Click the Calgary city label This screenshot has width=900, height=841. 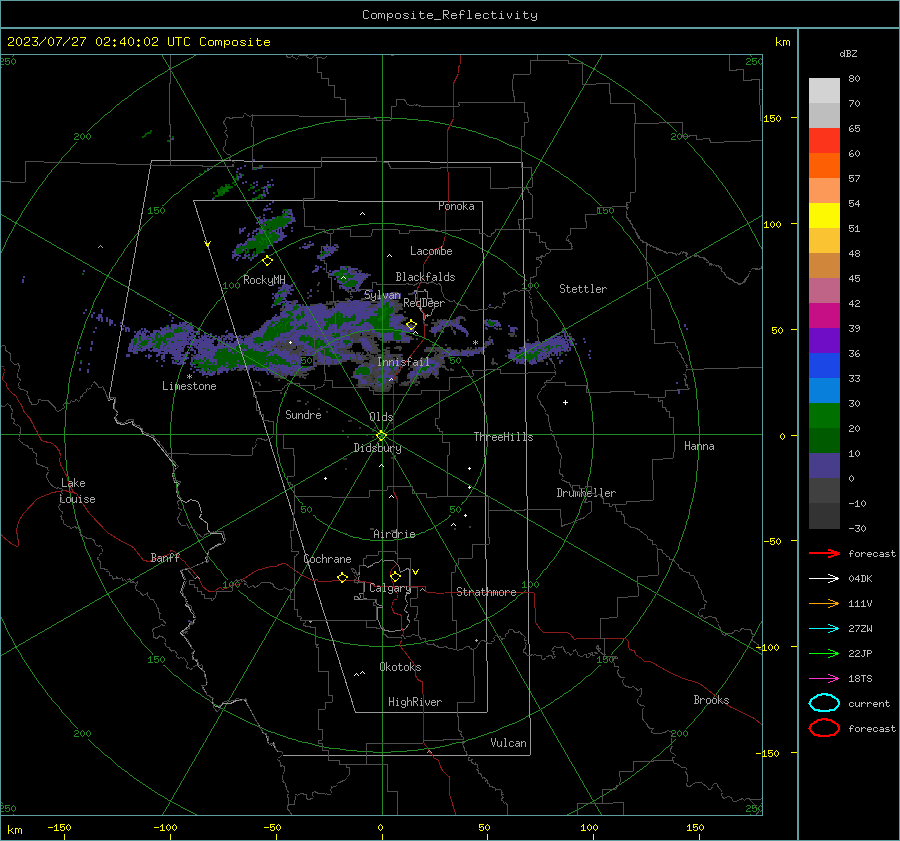pyautogui.click(x=390, y=588)
